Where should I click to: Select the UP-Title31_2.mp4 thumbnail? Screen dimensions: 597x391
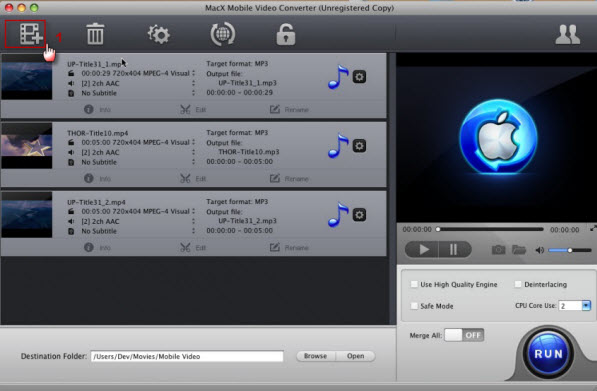click(27, 215)
